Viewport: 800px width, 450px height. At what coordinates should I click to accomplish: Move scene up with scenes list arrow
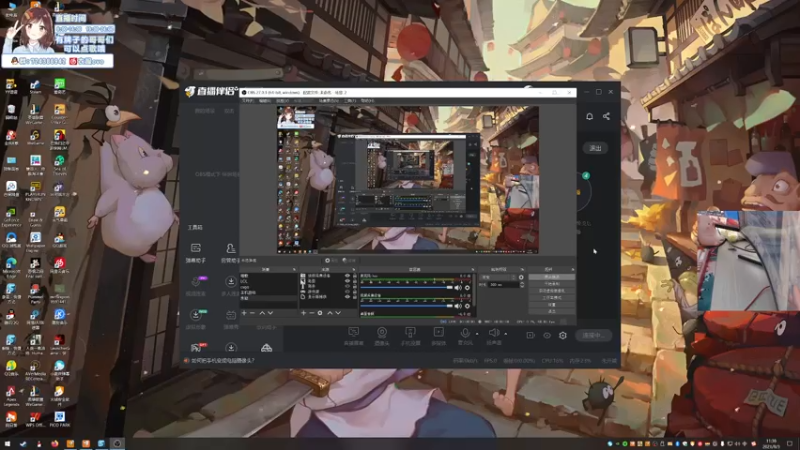click(262, 313)
